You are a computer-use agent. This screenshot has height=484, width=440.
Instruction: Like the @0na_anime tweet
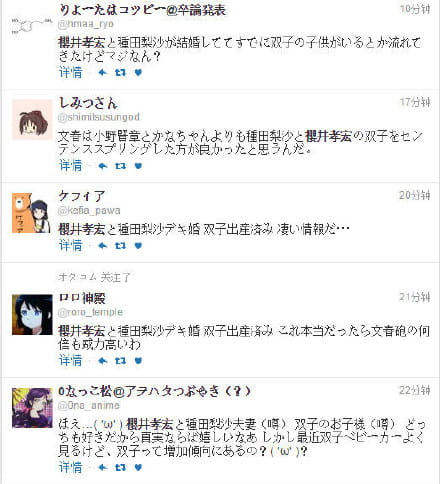tap(138, 467)
